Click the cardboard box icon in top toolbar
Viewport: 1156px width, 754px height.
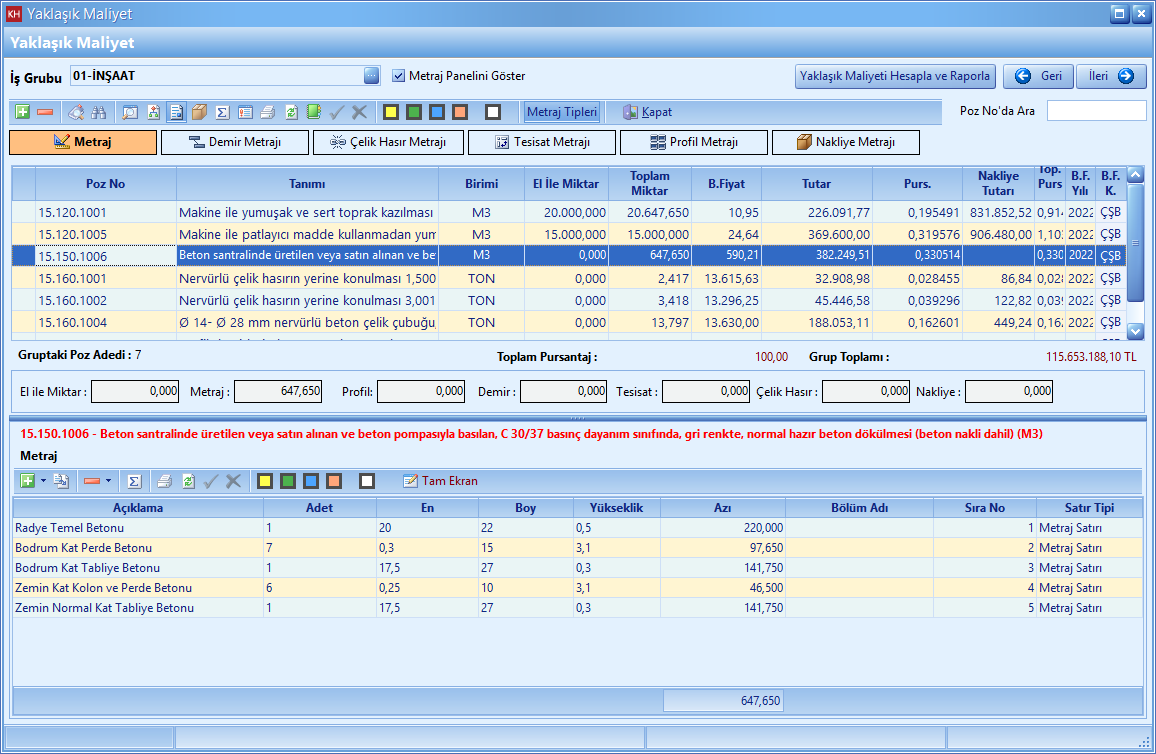coord(199,112)
